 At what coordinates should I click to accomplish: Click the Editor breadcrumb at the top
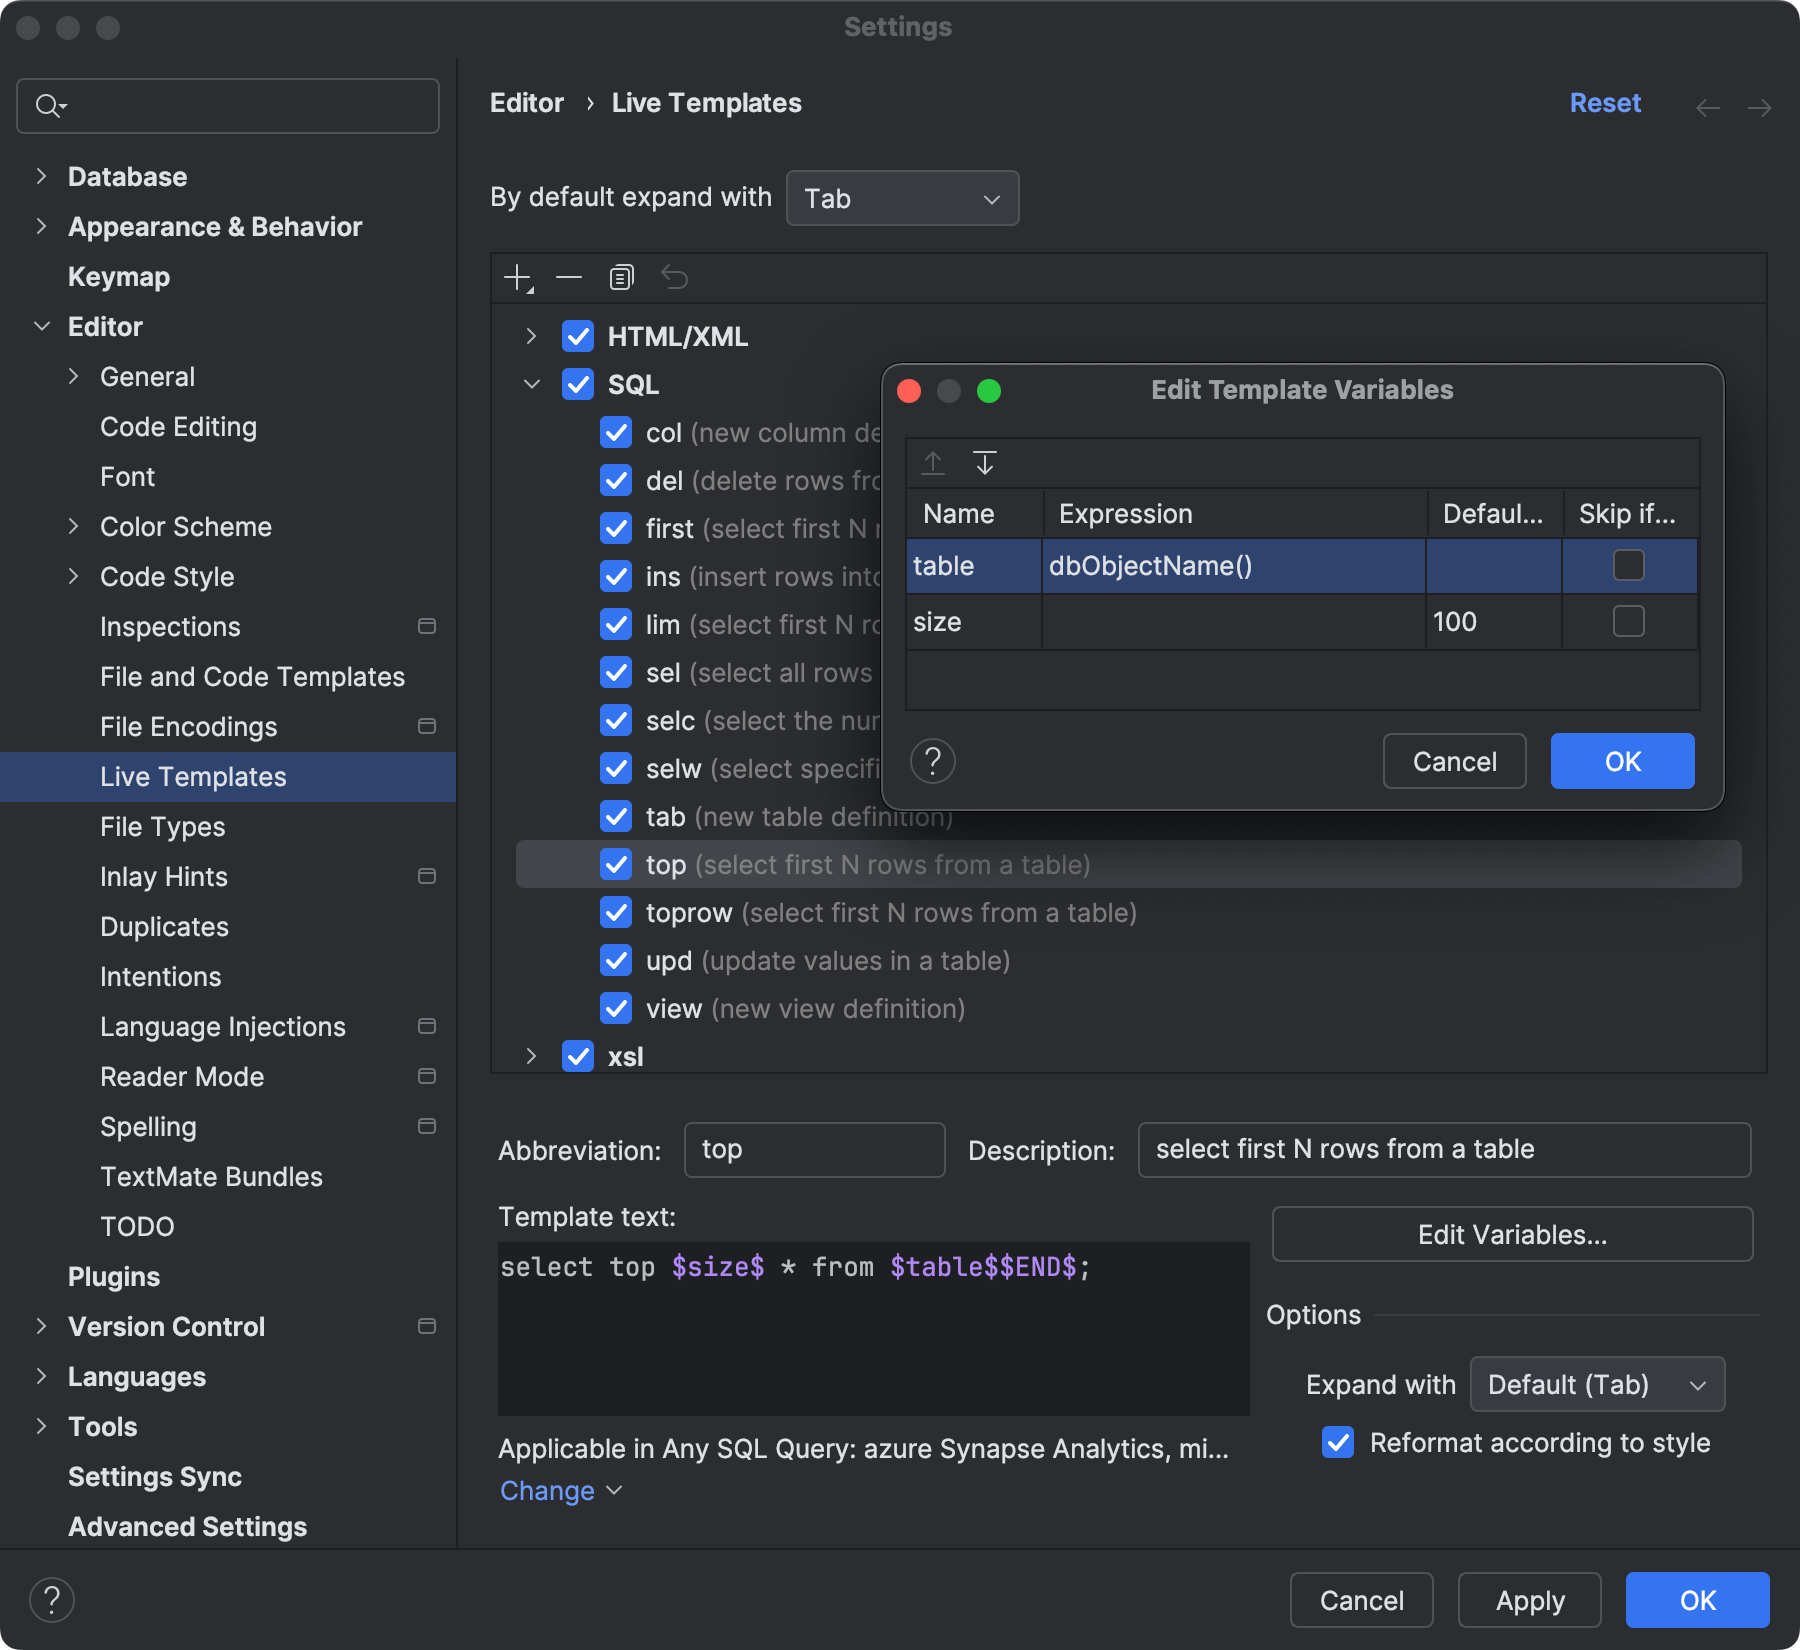527,102
